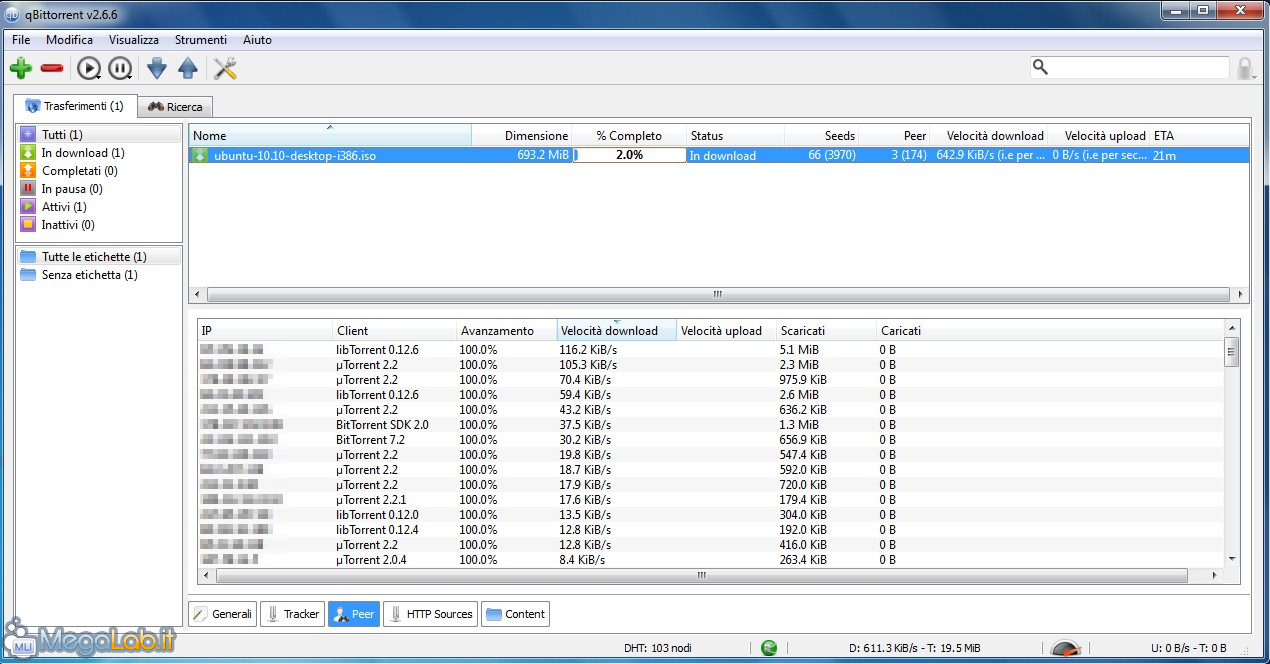Image resolution: width=1270 pixels, height=664 pixels.
Task: Open the Strumenti menu
Action: 200,40
